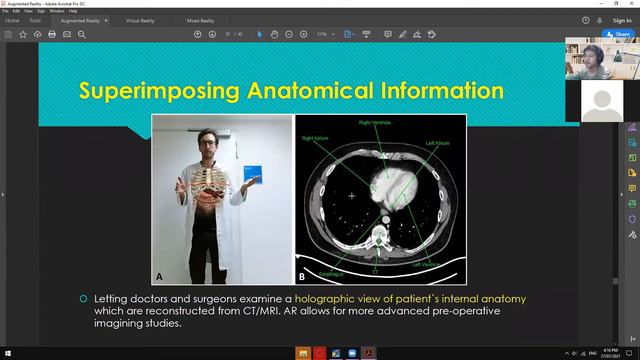640x360 pixels.
Task: Add a comment sticky note
Action: [388, 35]
